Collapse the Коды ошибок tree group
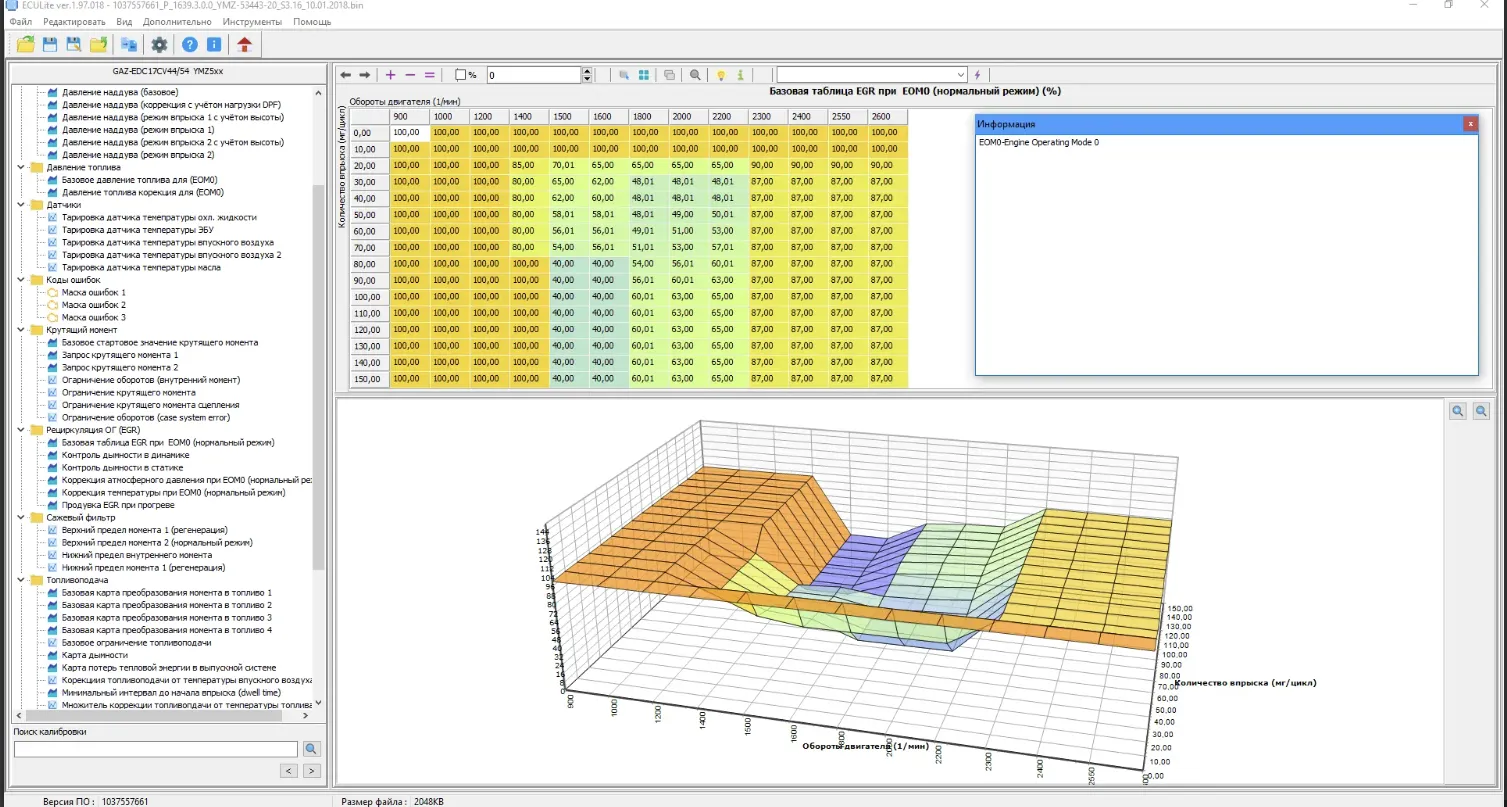Viewport: 1507px width, 807px height. [23, 280]
